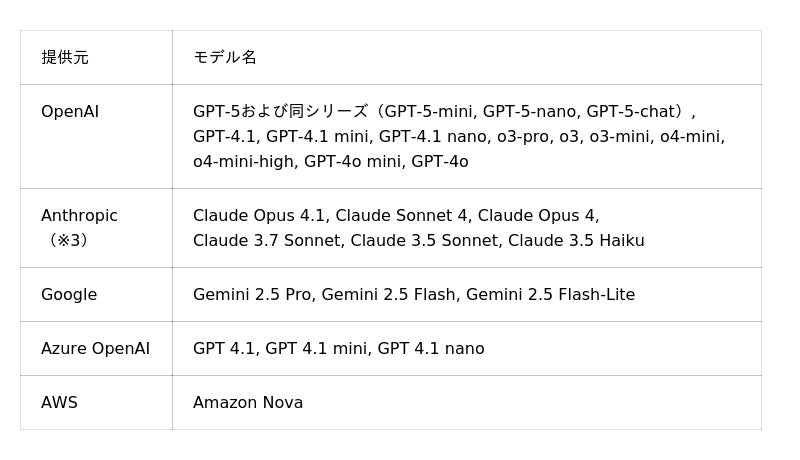Click the モデル名 column header
This screenshot has height=460, width=800.
[225, 58]
